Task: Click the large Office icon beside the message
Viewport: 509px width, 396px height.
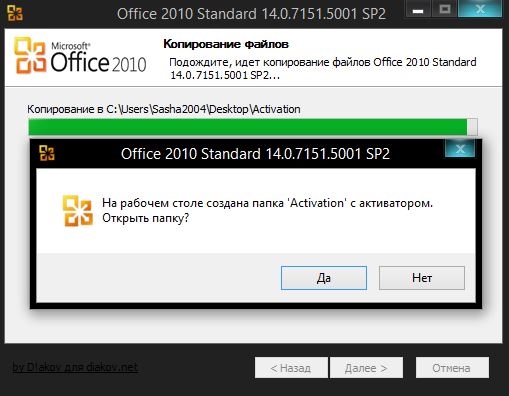Action: click(77, 211)
